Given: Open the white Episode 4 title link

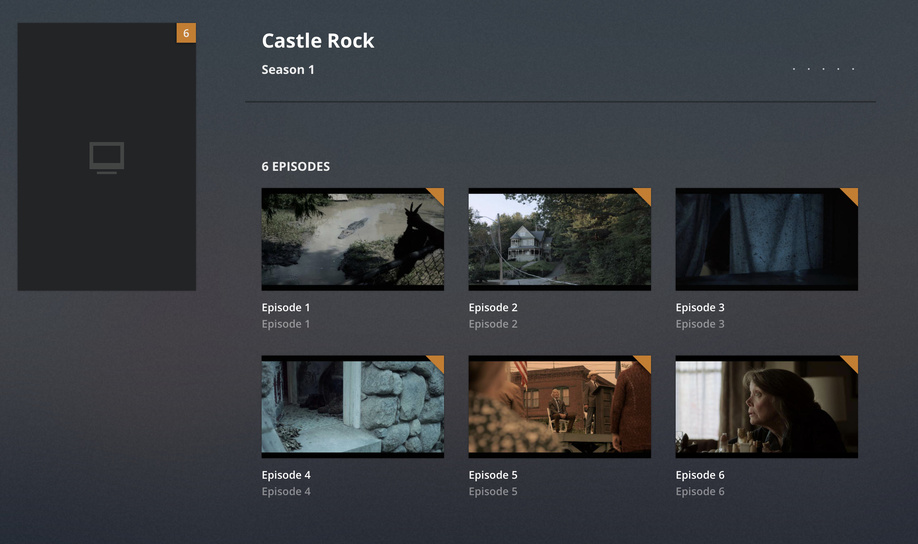Looking at the screenshot, I should coord(286,475).
